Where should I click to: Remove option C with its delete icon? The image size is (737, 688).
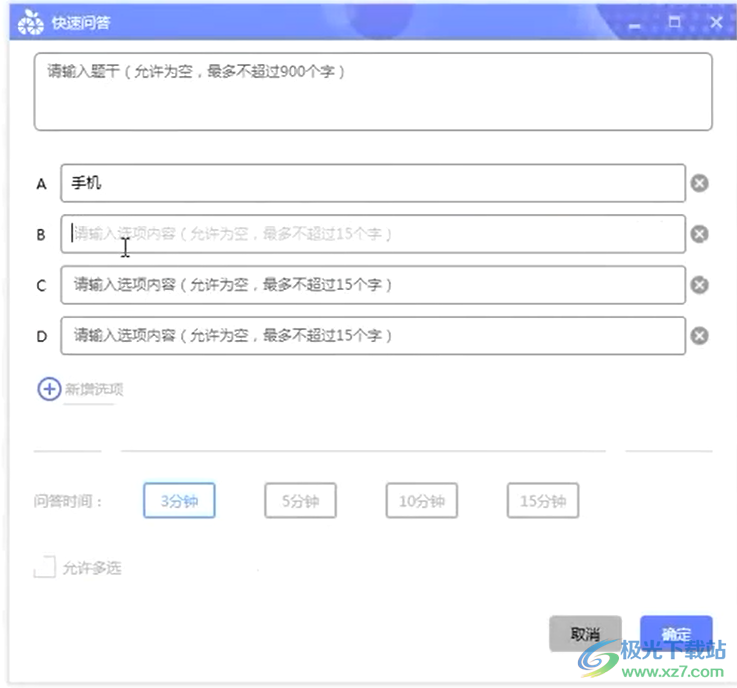click(x=699, y=285)
